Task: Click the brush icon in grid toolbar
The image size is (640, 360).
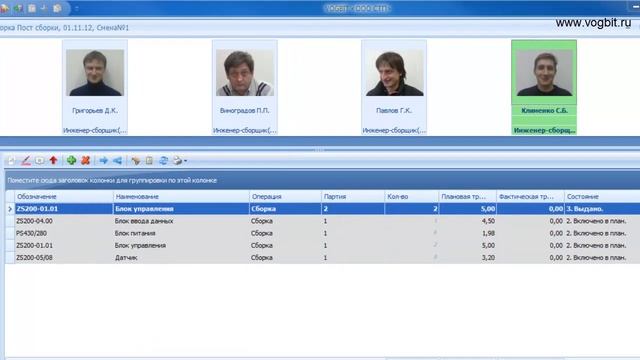Action: (136, 160)
